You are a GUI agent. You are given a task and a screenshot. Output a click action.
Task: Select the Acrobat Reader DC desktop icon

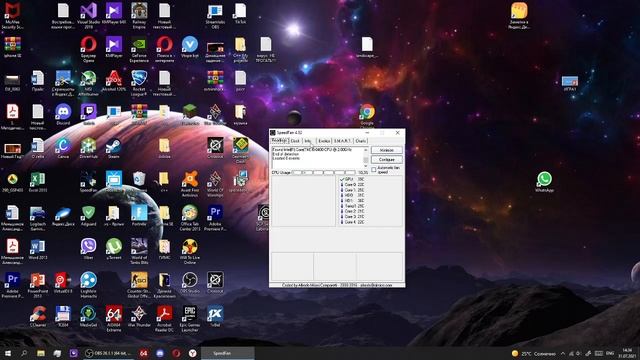164,319
